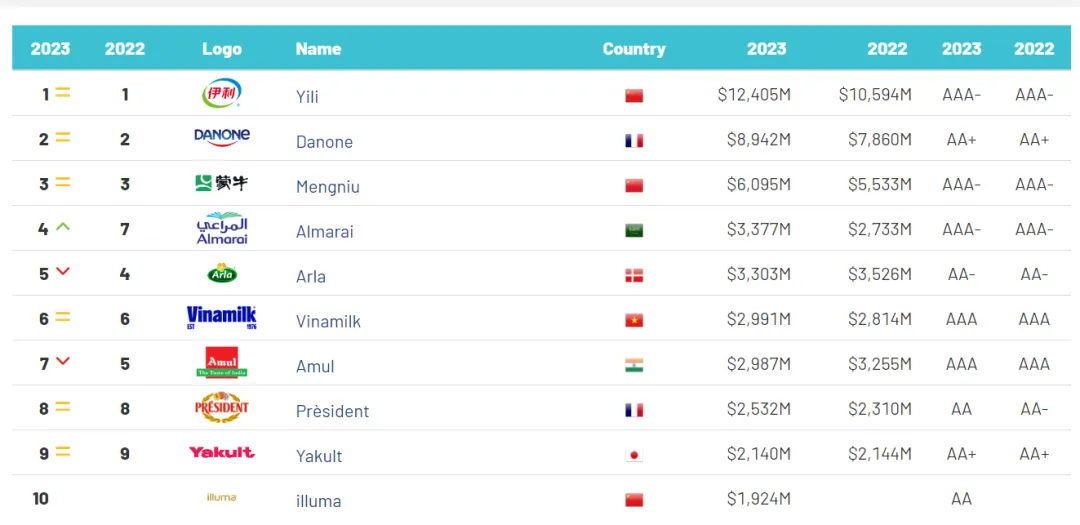Click the Country column header
The height and width of the screenshot is (525, 1080).
pos(633,49)
